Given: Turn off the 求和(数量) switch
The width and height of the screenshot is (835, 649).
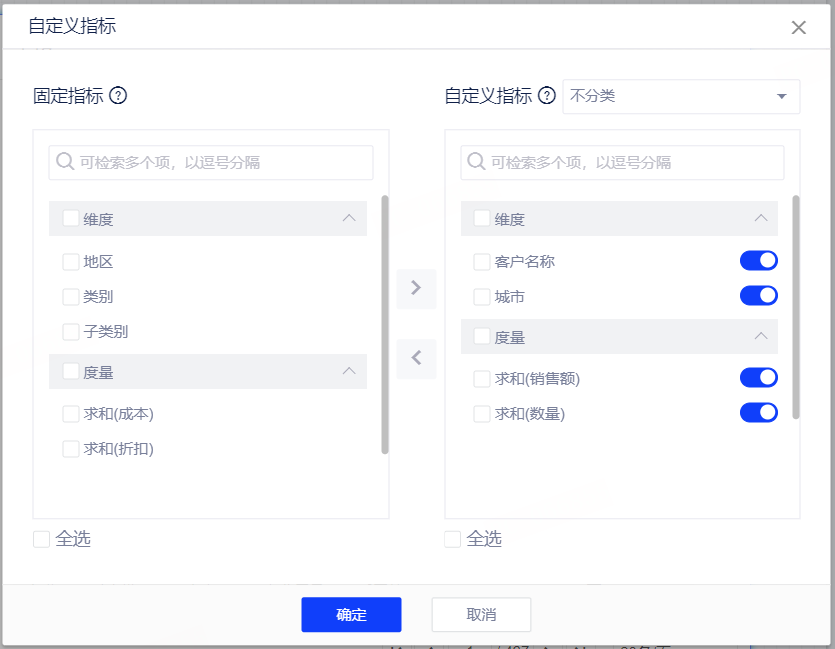Looking at the screenshot, I should (x=758, y=413).
